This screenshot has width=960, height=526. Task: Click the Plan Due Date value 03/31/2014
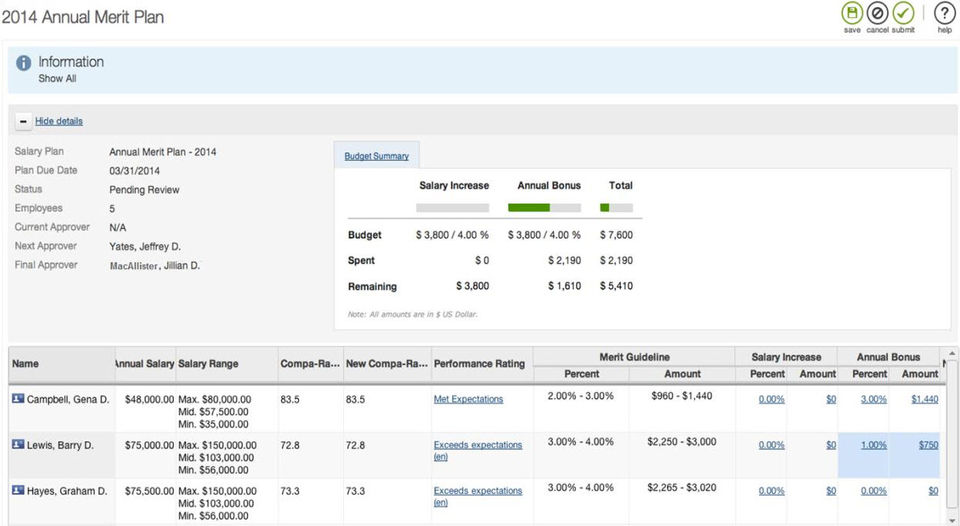135,171
